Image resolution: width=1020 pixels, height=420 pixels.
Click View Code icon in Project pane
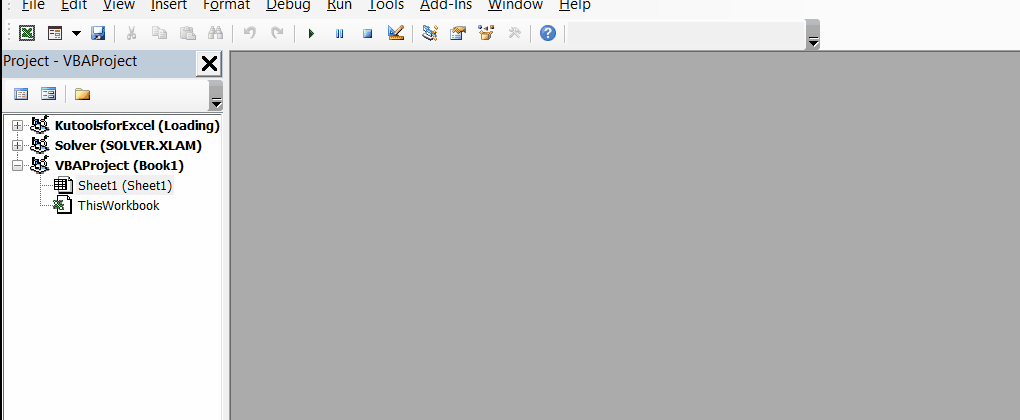tap(21, 94)
